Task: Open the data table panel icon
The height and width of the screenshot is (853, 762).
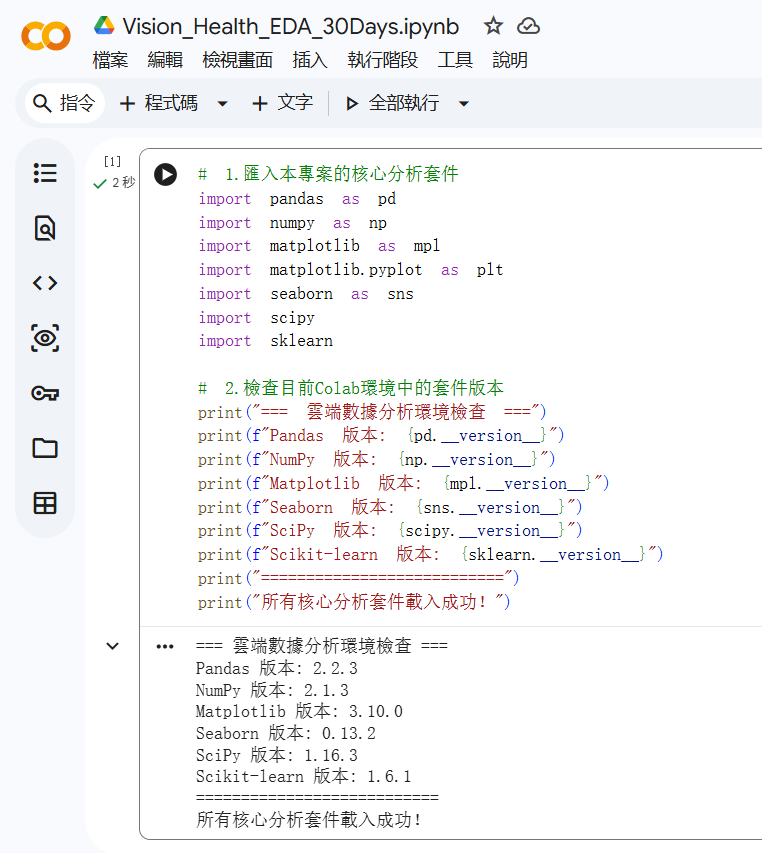Action: coord(45,503)
